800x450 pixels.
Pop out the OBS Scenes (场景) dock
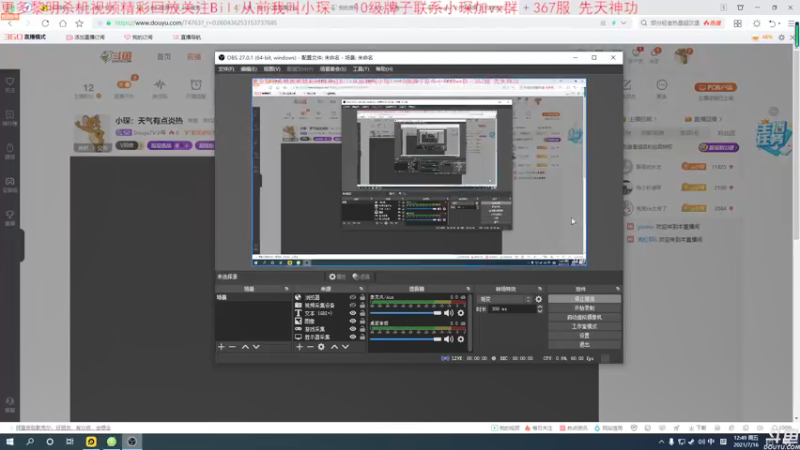pyautogui.click(x=286, y=289)
